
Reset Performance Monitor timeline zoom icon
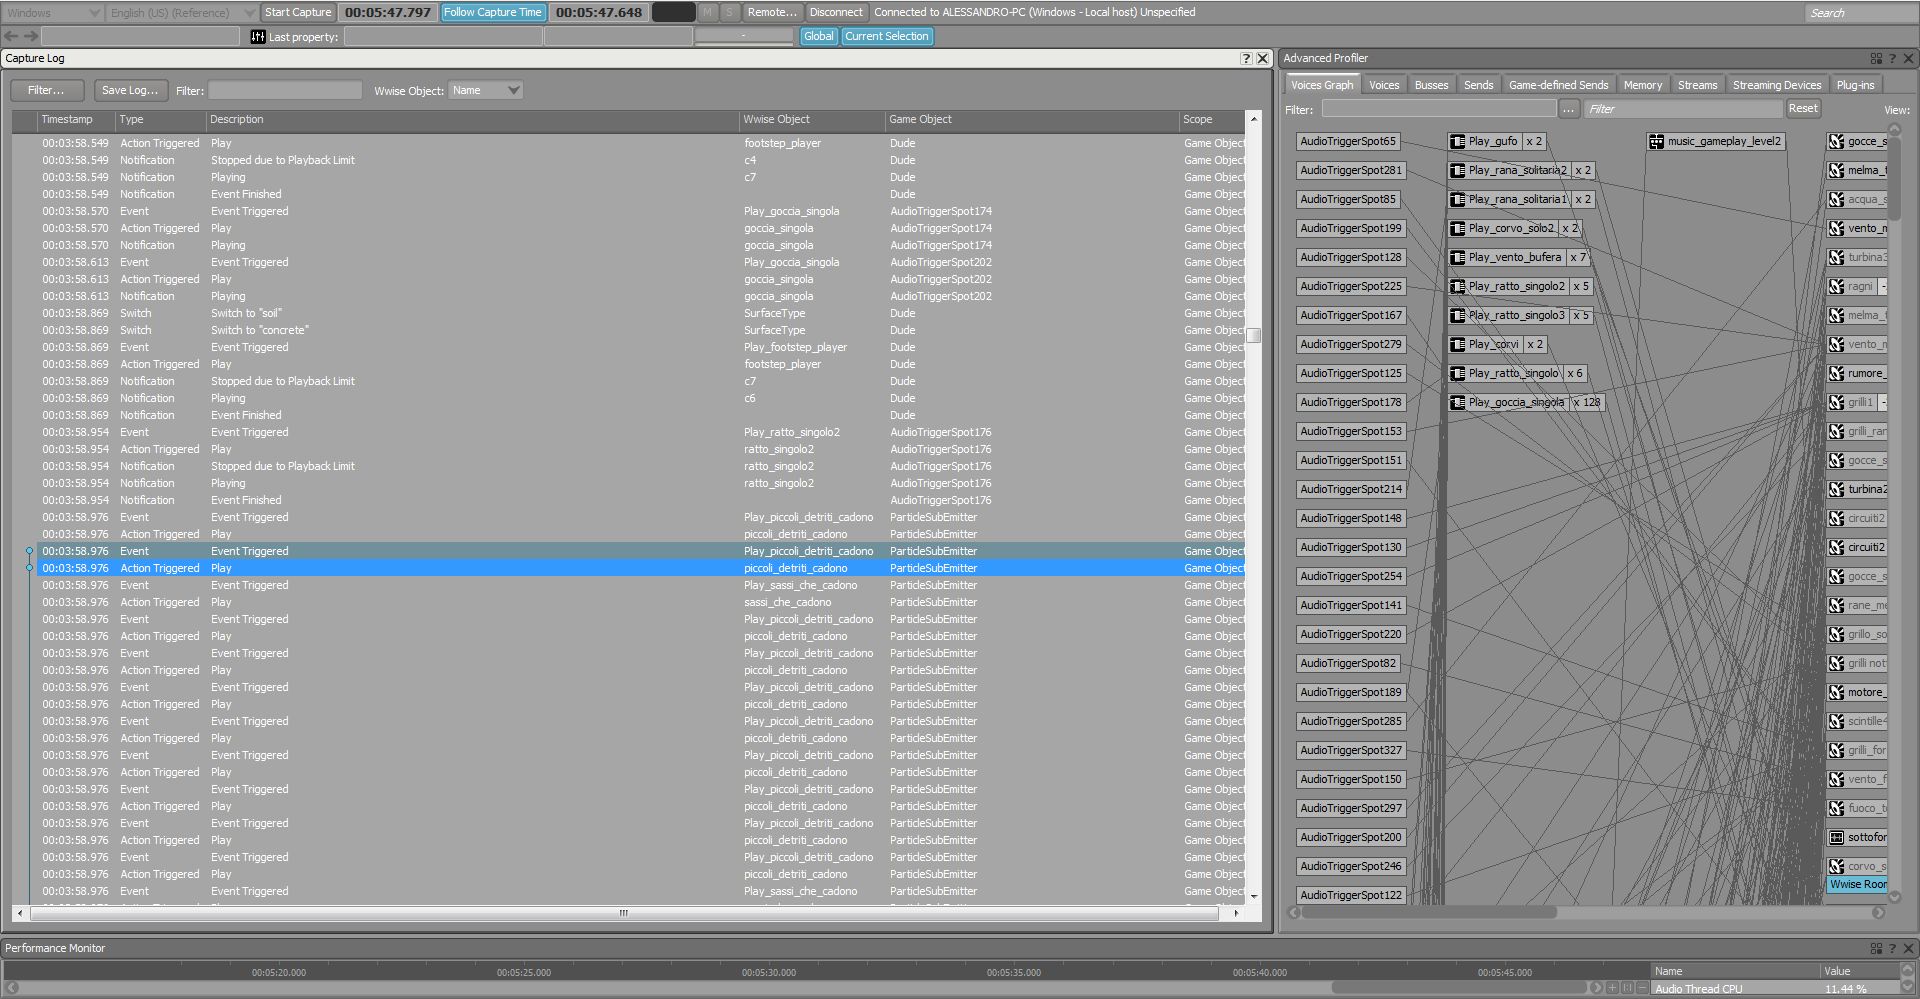[x=1627, y=988]
